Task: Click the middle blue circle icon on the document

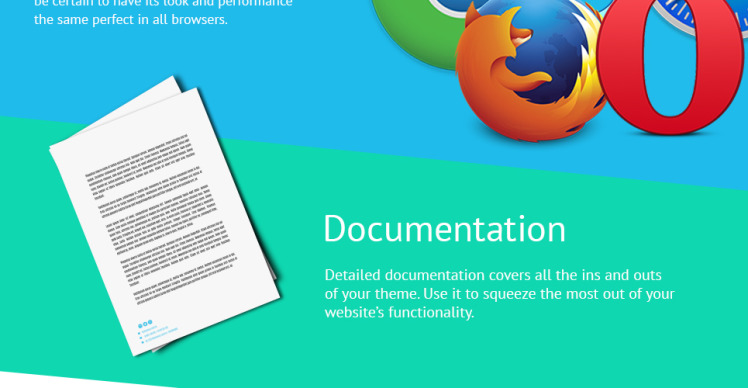Action: (145, 324)
